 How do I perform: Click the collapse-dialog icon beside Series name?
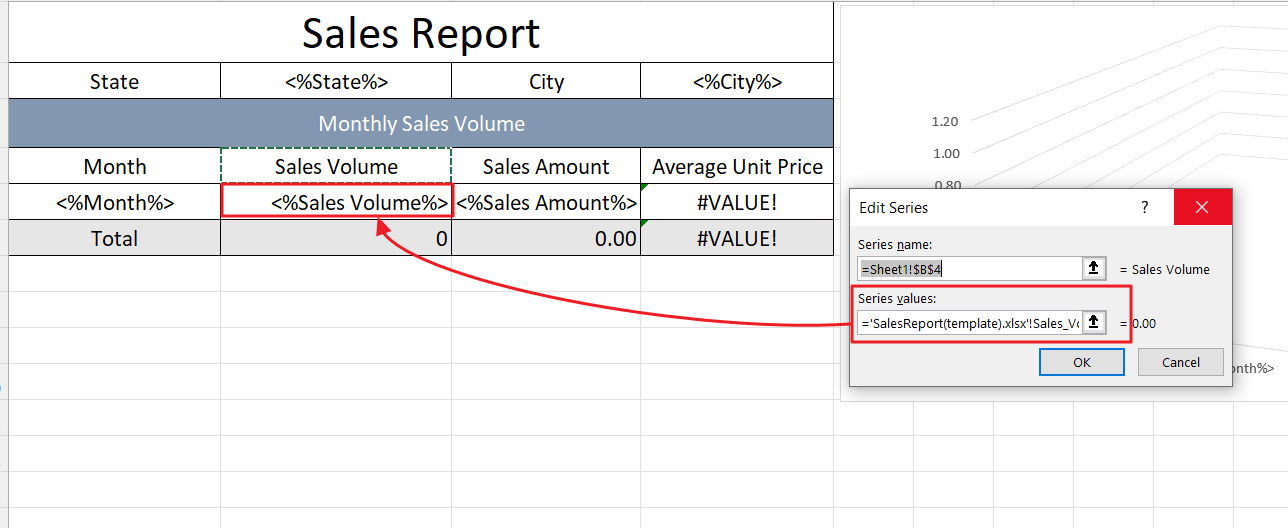tap(1094, 268)
